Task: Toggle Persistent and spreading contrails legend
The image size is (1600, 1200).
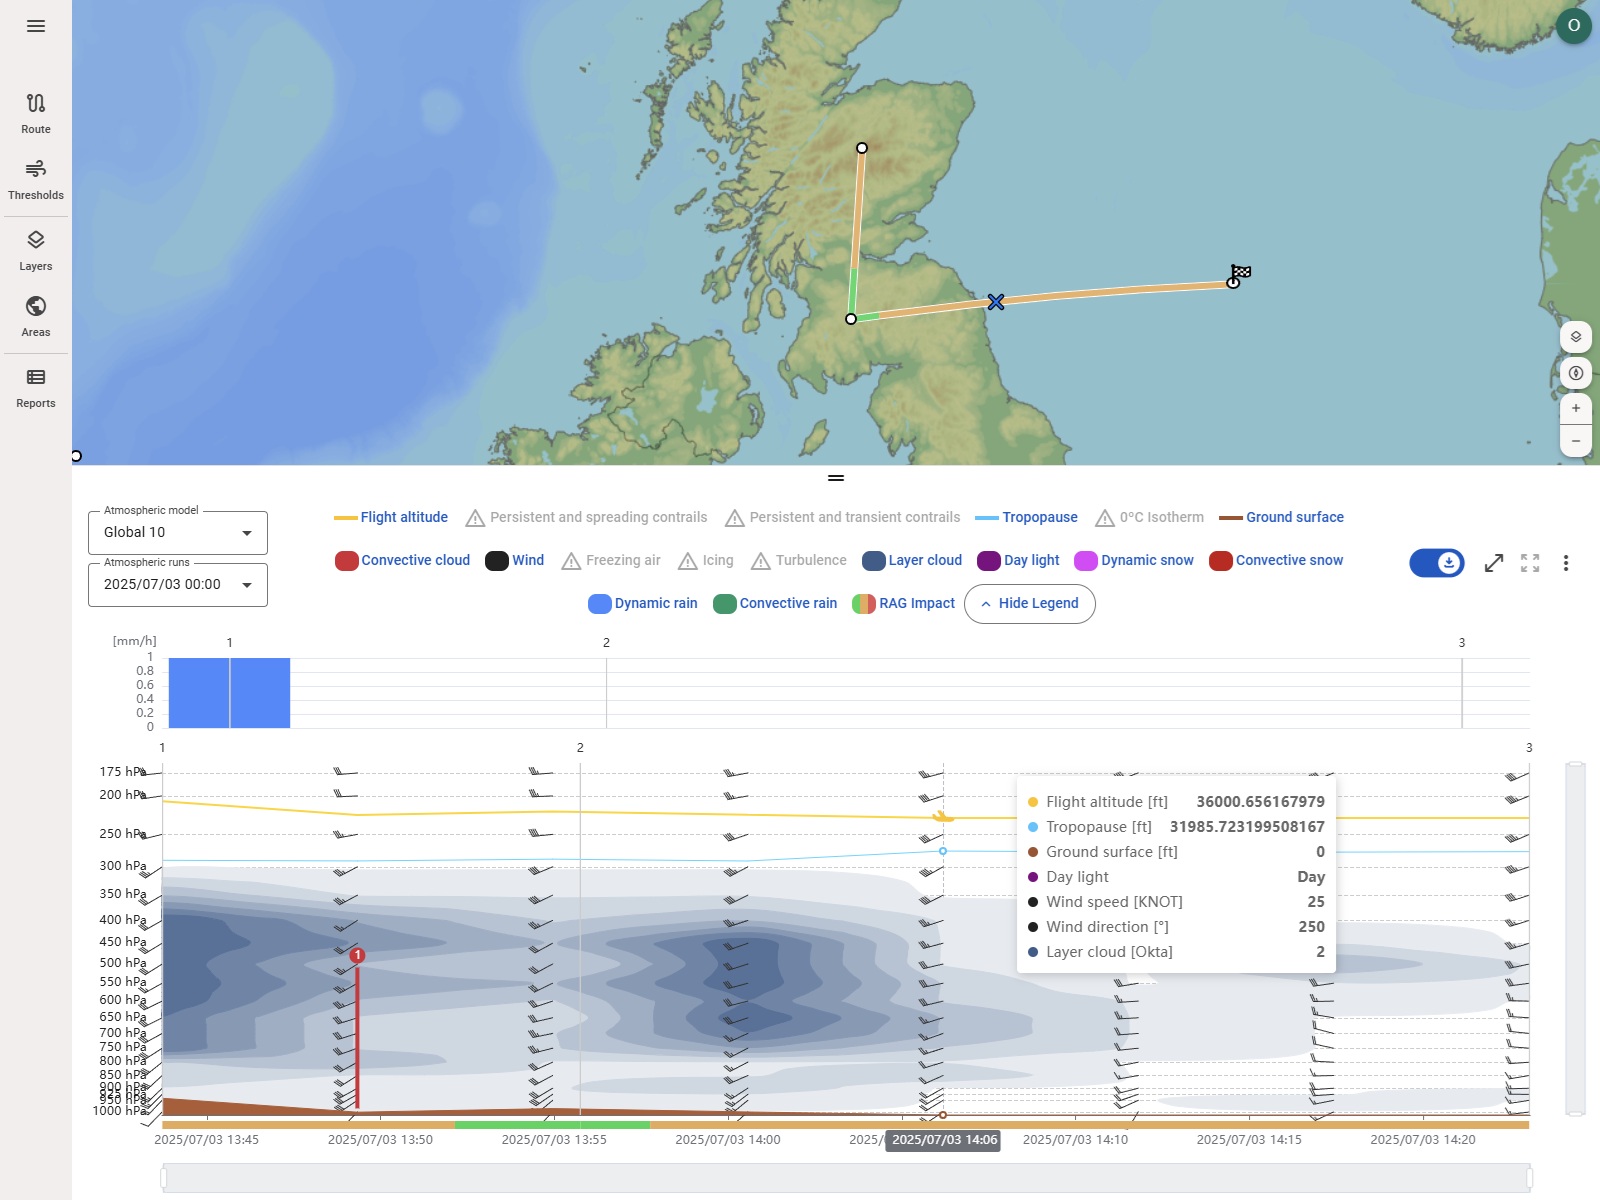Action: 586,517
